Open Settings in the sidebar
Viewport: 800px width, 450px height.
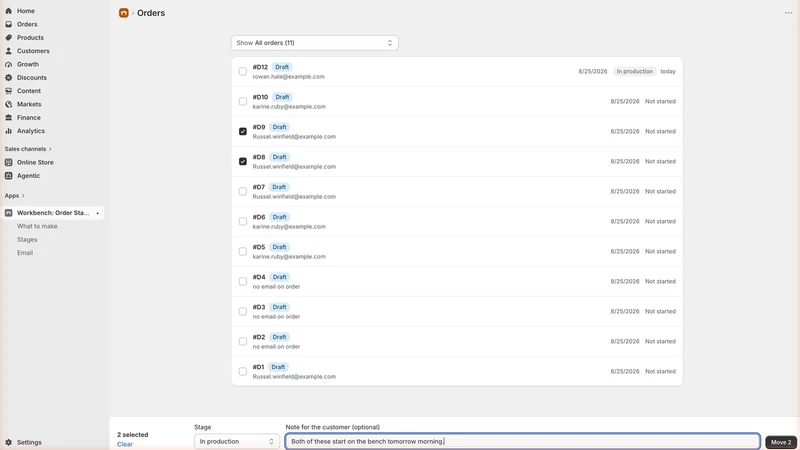tap(29, 442)
